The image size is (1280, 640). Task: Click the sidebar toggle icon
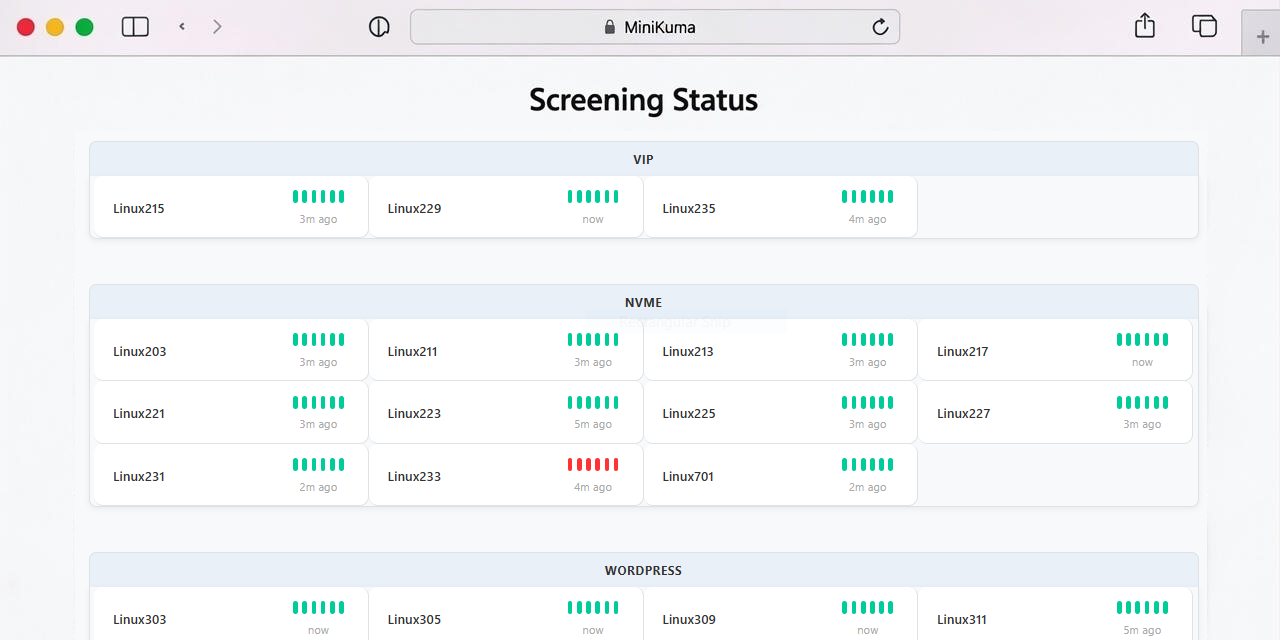(135, 27)
